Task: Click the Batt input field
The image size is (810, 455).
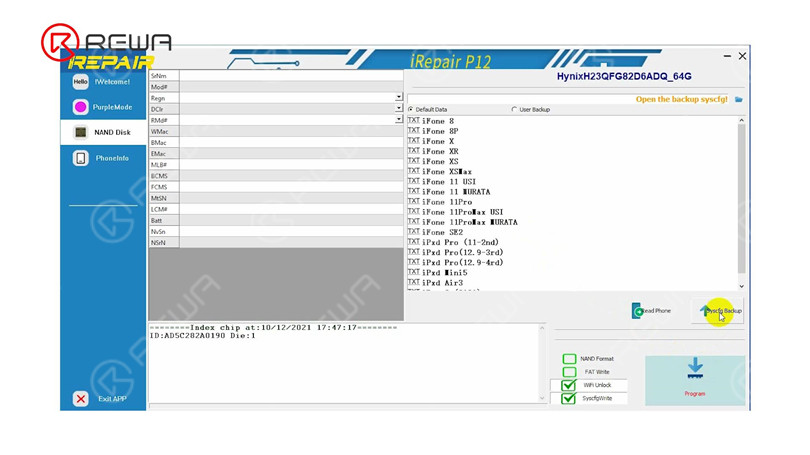Action: (x=291, y=221)
